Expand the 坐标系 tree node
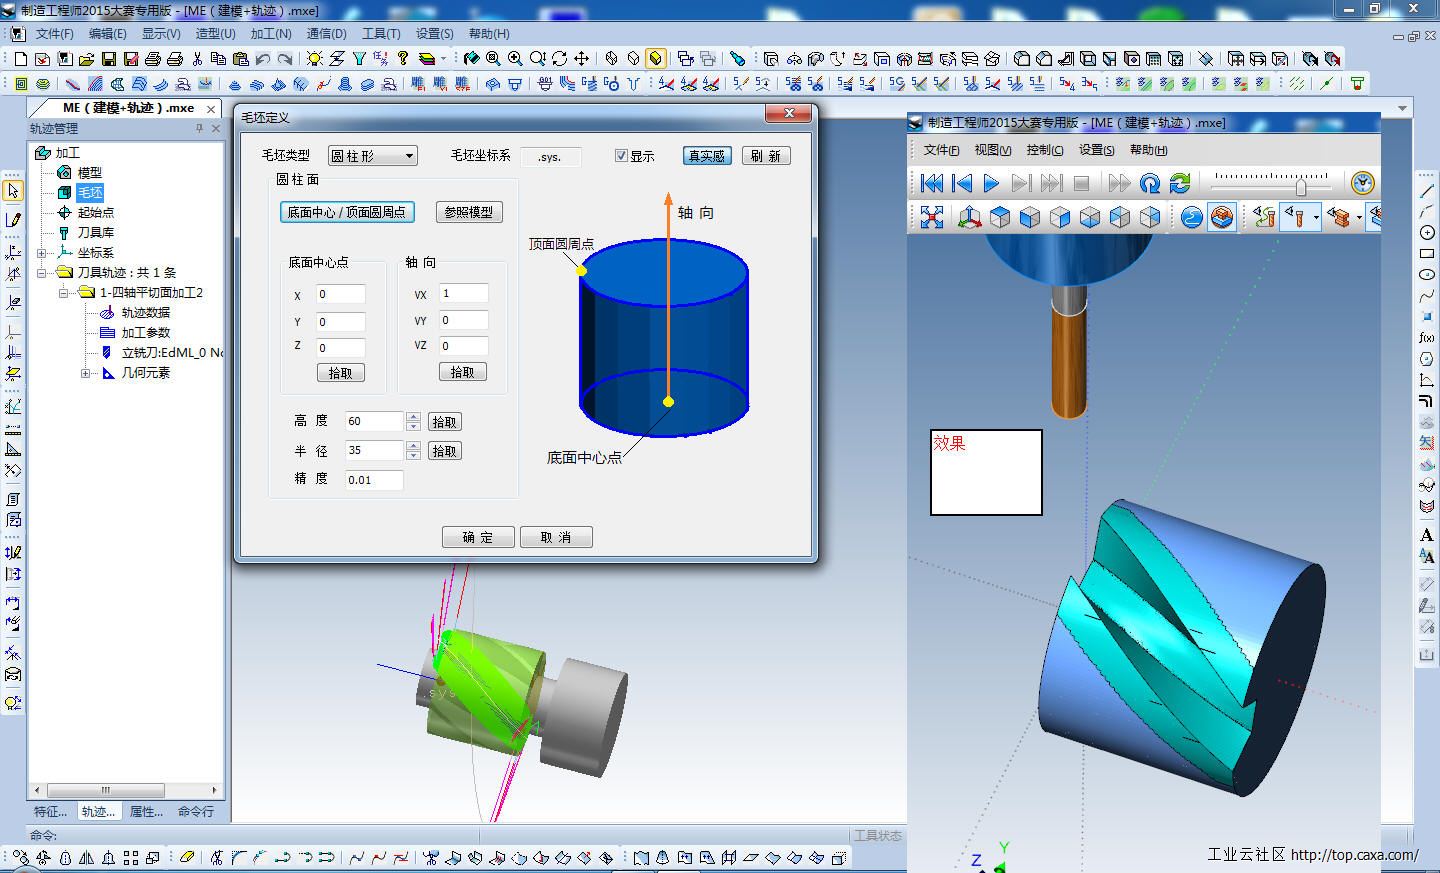Screen dimensions: 1440x873 pyautogui.click(x=42, y=253)
